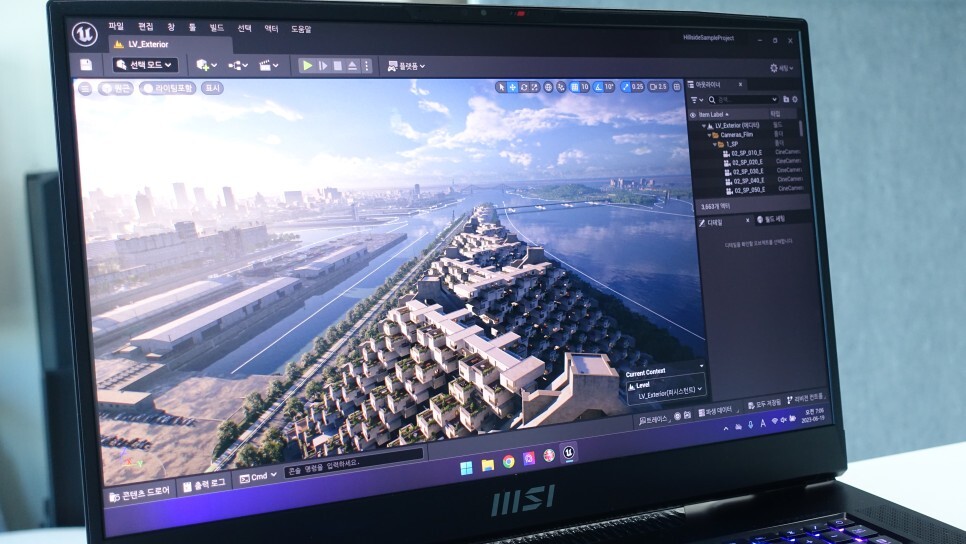This screenshot has width=966, height=544.
Task: Open the 빌드 menu
Action: pos(217,28)
